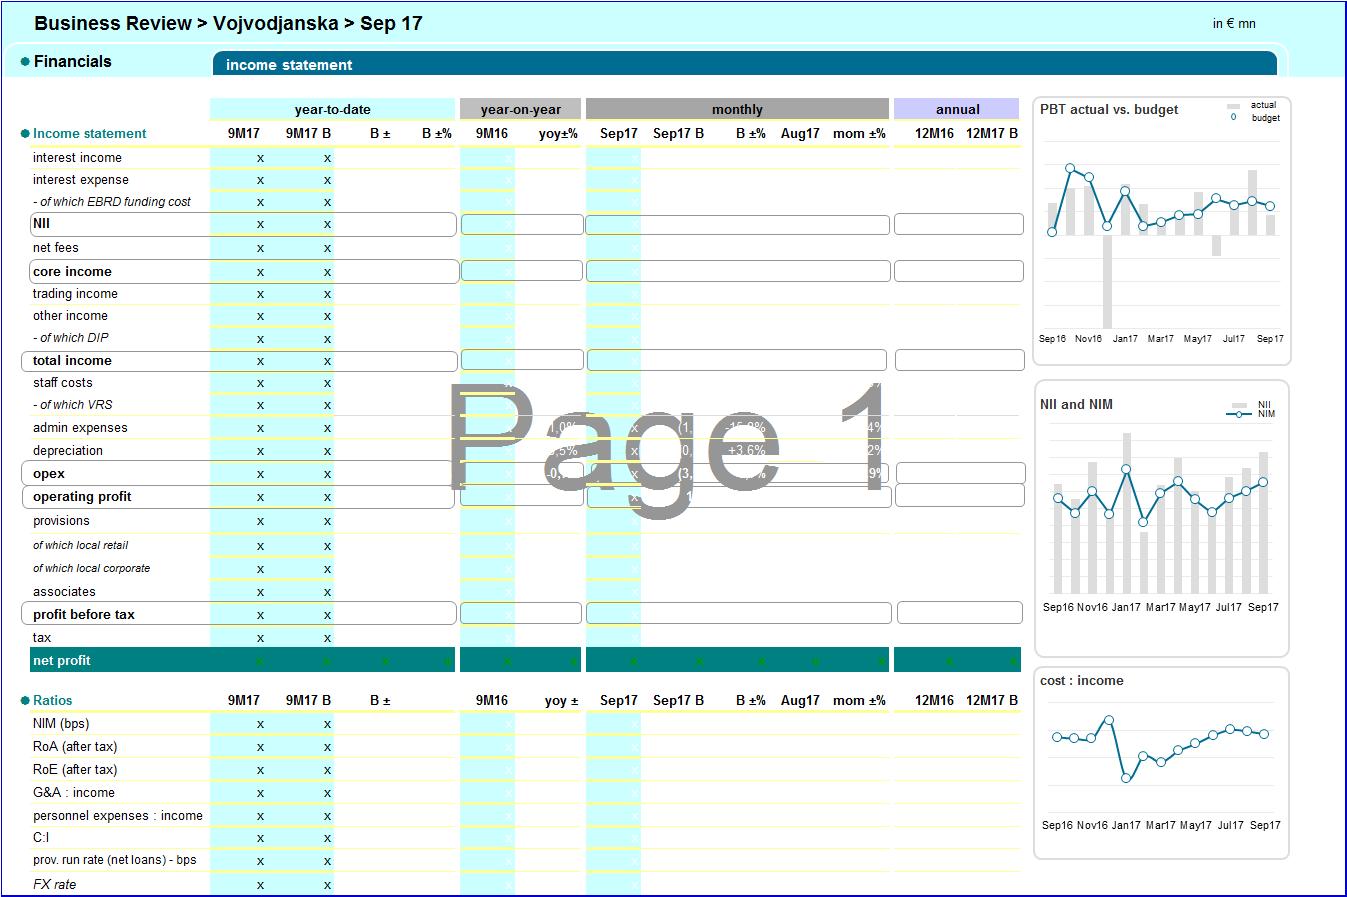This screenshot has height=897, width=1347.
Task: Click the 'of which local retail' row label
Action: (80, 545)
